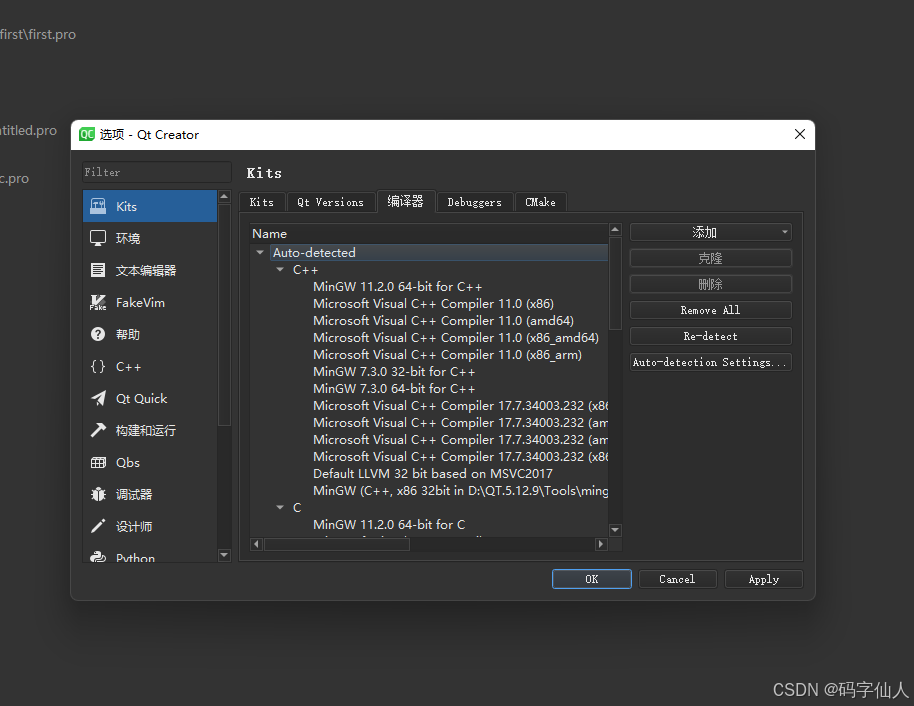Click the 克隆 (Clone) button

click(711, 258)
